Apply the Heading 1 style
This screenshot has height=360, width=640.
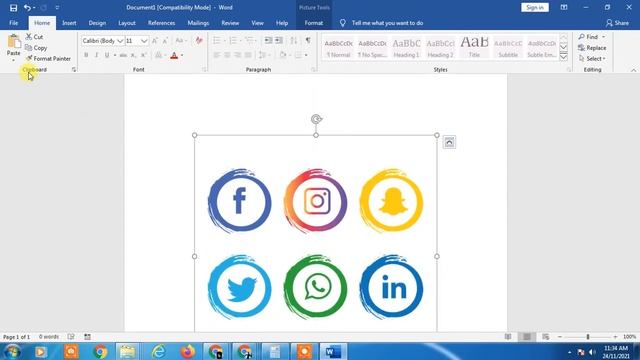[x=406, y=47]
